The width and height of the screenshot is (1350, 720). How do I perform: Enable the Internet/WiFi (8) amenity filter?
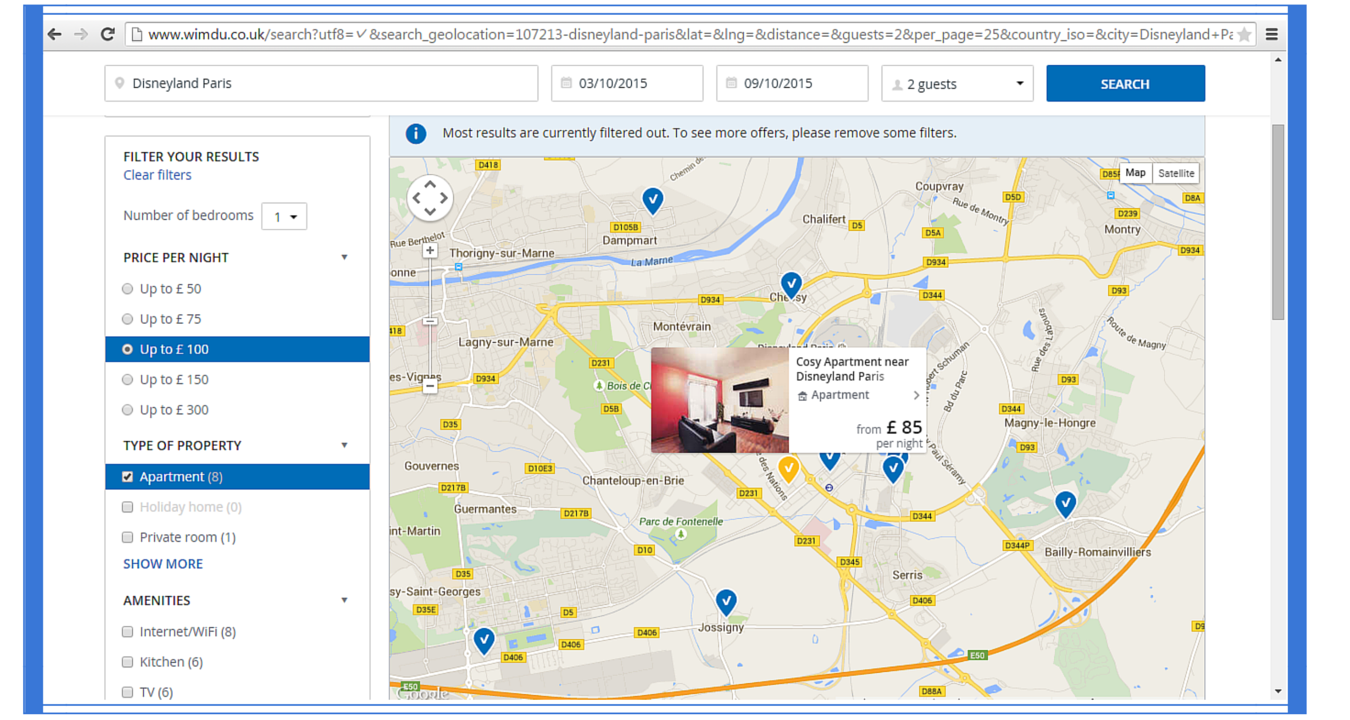127,632
